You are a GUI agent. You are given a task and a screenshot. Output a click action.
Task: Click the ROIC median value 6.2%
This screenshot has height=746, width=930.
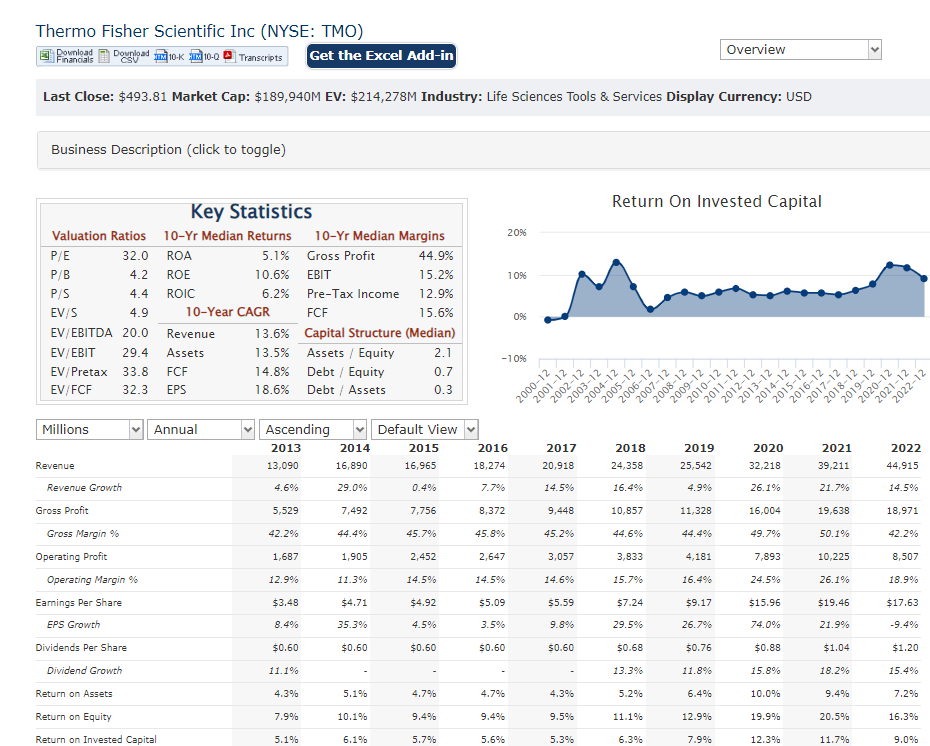276,294
